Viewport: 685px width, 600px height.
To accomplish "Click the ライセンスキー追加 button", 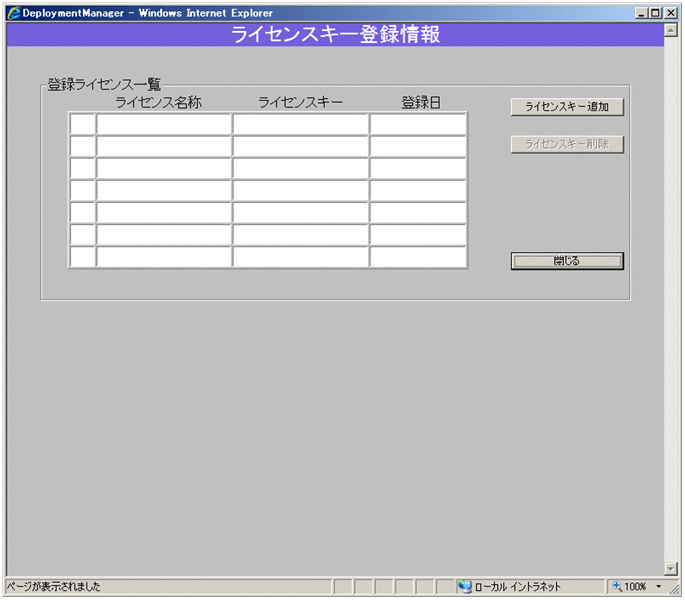I will 567,107.
